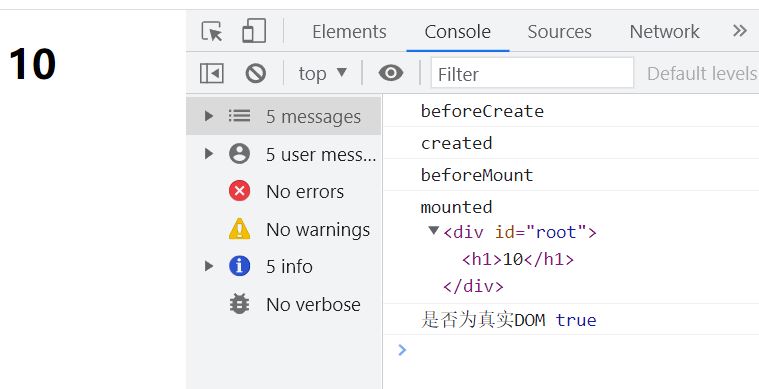Expand the 5 messages group arrow
This screenshot has height=389, width=759.
pos(209,116)
